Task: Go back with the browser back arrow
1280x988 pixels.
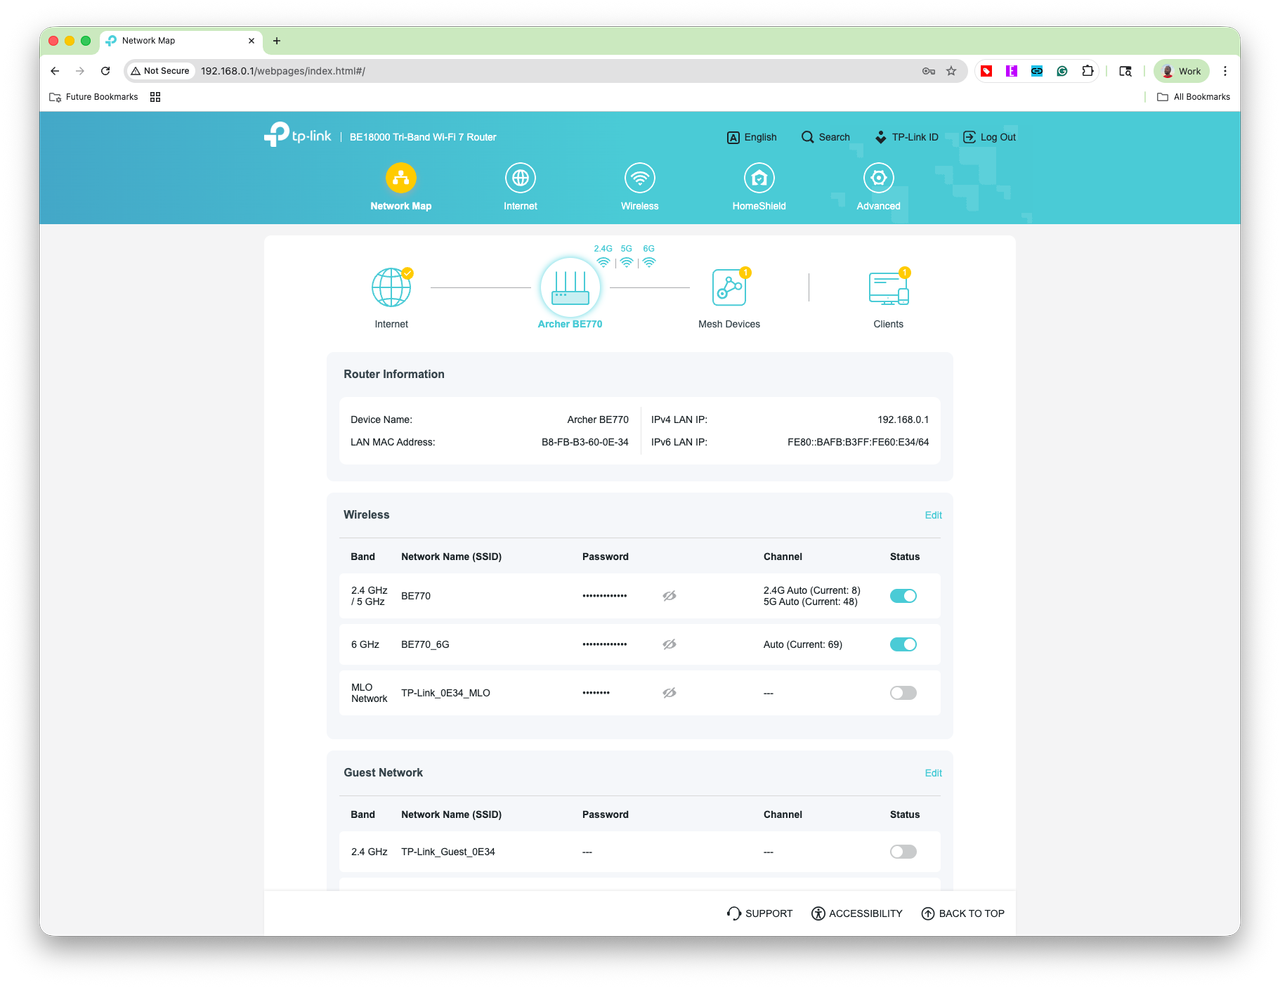Action: coord(55,71)
